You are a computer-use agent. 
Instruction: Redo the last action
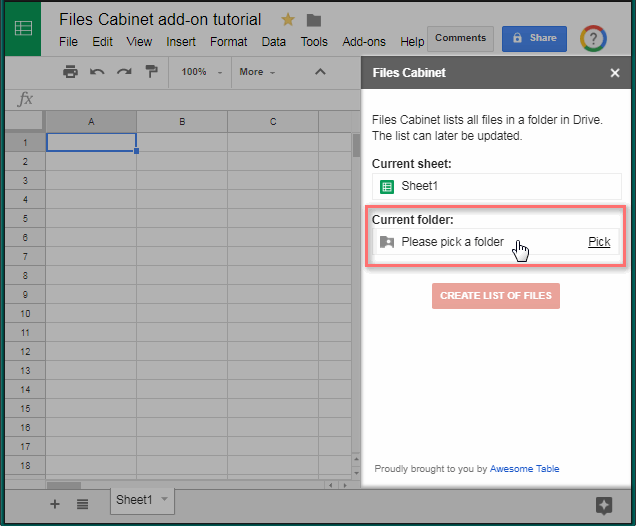[124, 72]
